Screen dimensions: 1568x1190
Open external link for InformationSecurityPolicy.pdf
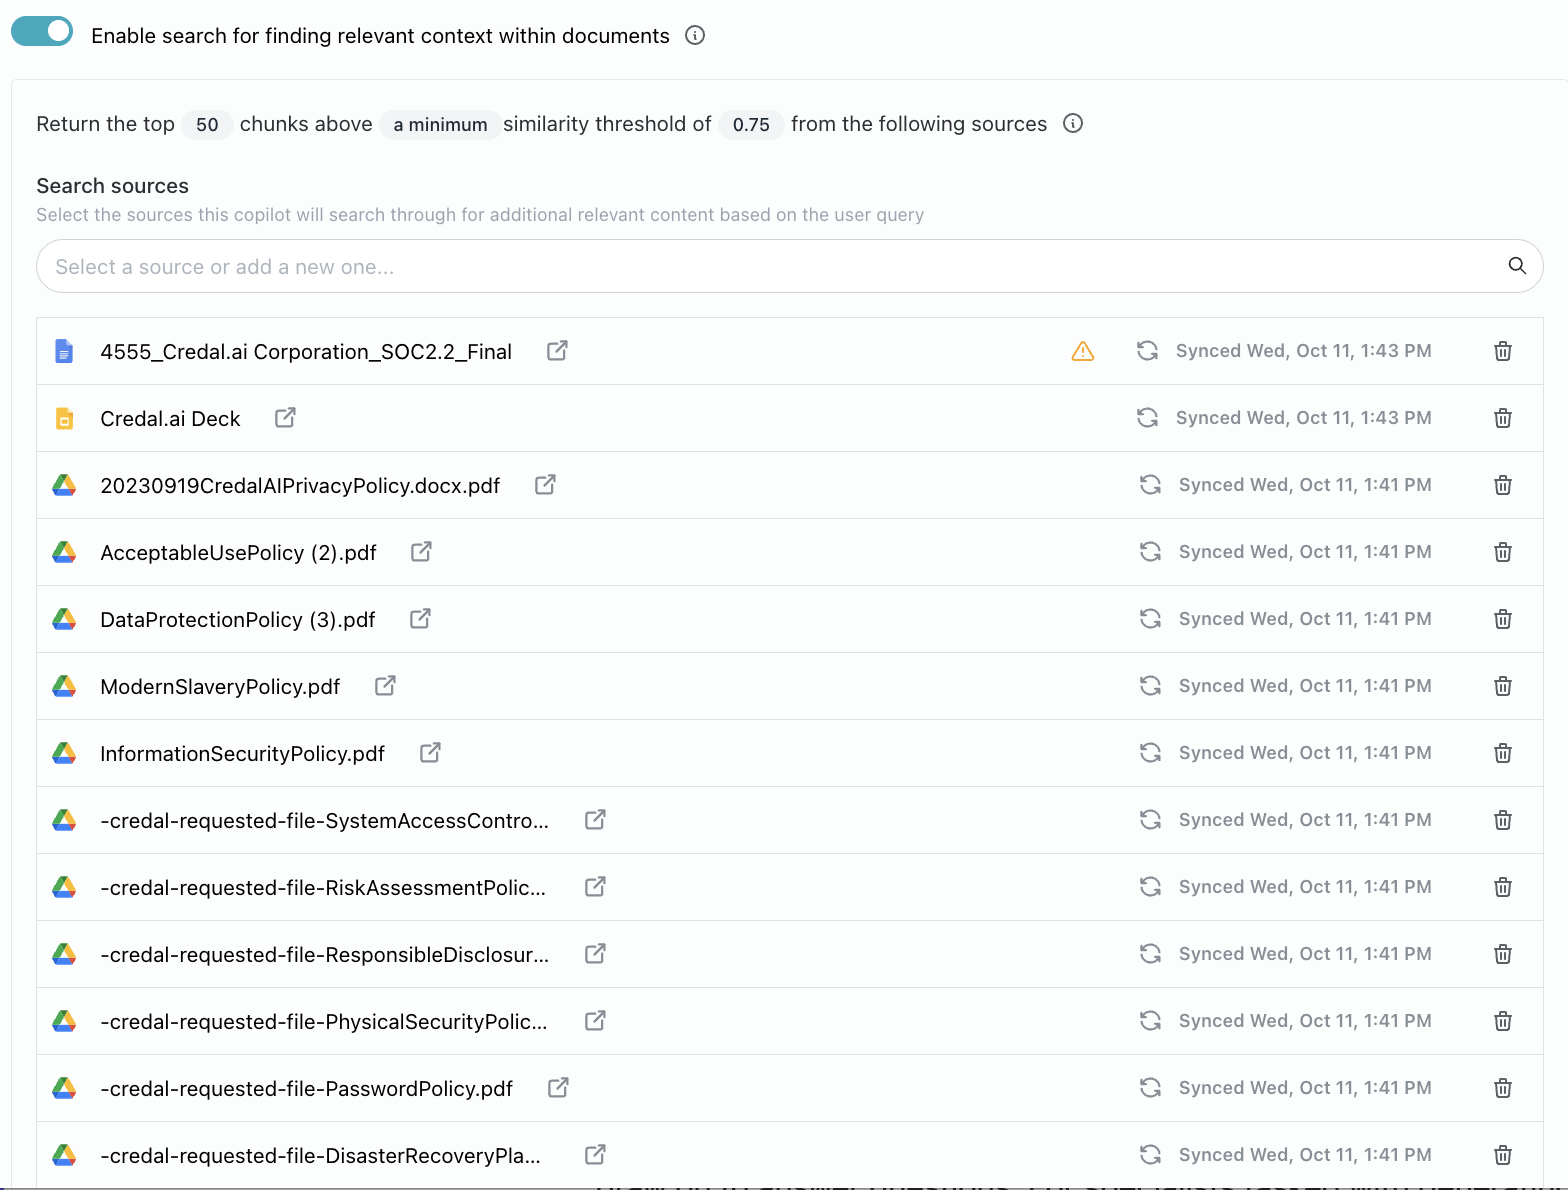tap(430, 753)
